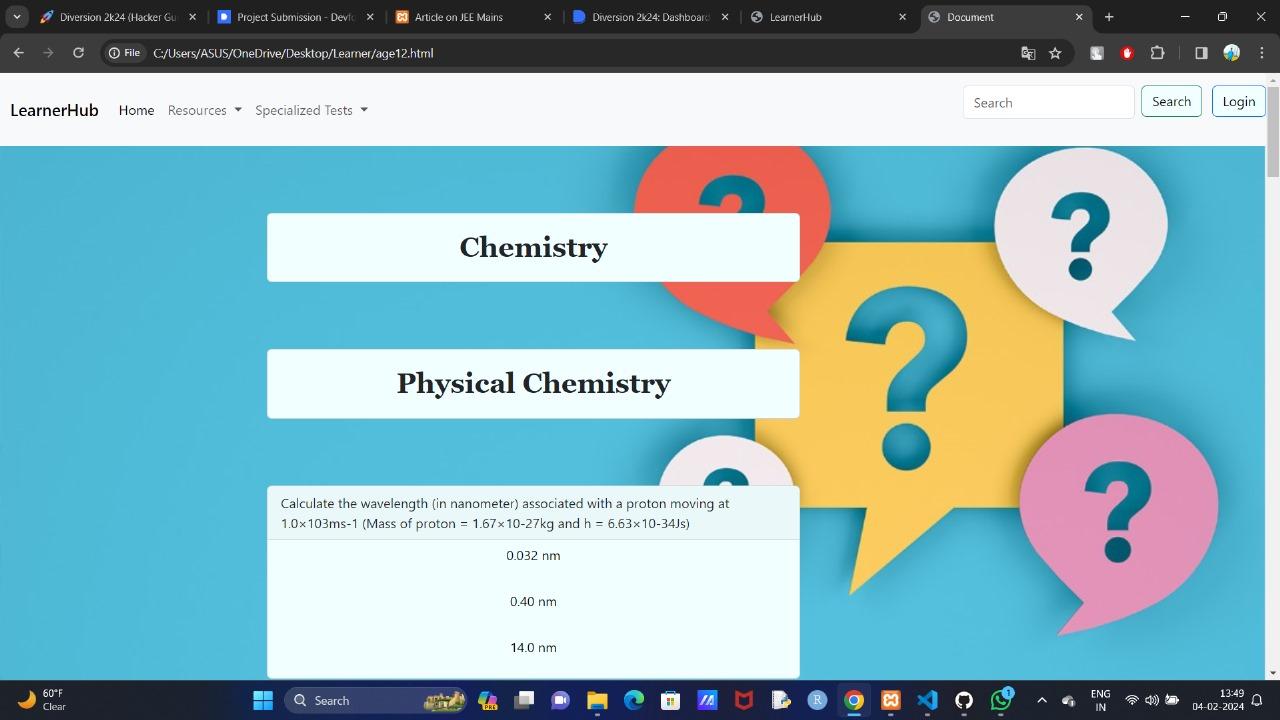Click the File site info chip
The height and width of the screenshot is (720, 1280).
tap(124, 53)
